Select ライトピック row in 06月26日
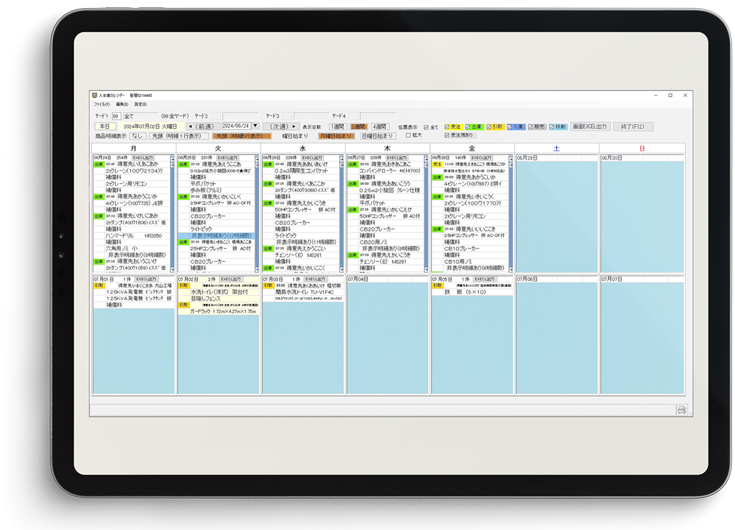 point(301,236)
